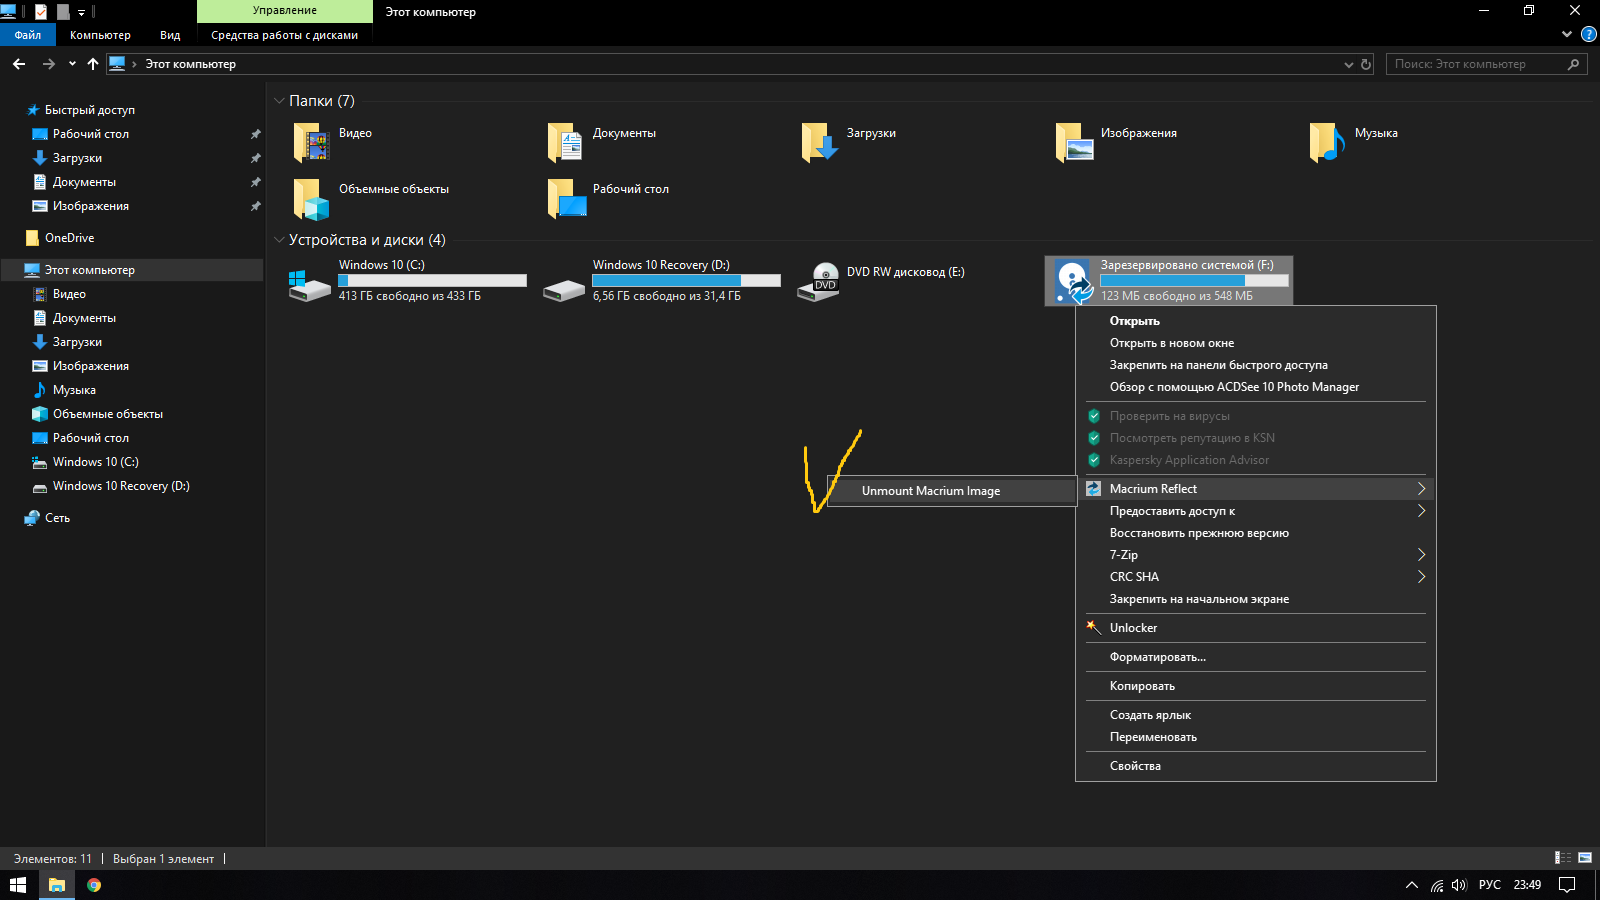Click Форматировать... in the context menu
This screenshot has height=900, width=1600.
pos(1157,657)
